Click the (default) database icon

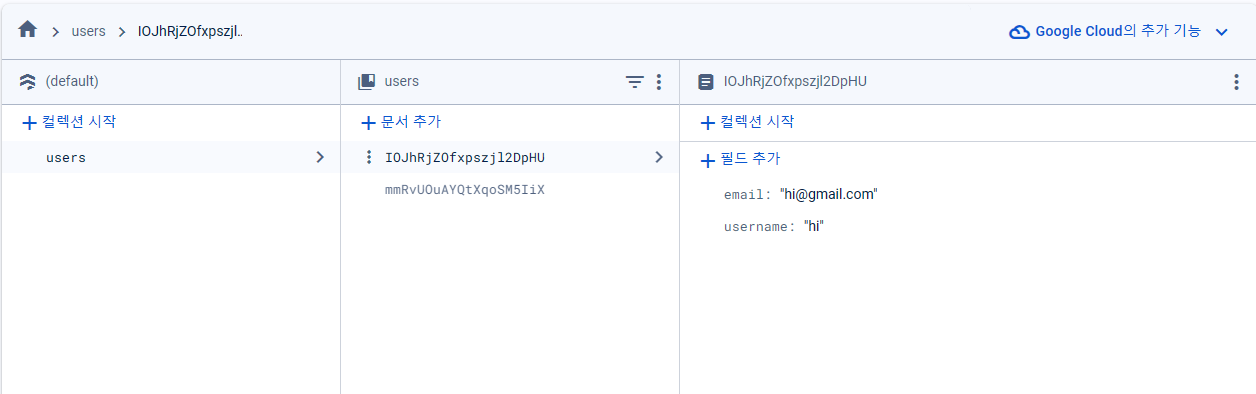[28, 82]
